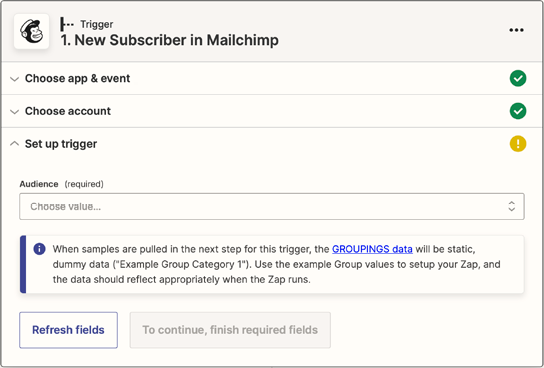The width and height of the screenshot is (544, 368).
Task: Open the three-dot more options menu
Action: [516, 30]
